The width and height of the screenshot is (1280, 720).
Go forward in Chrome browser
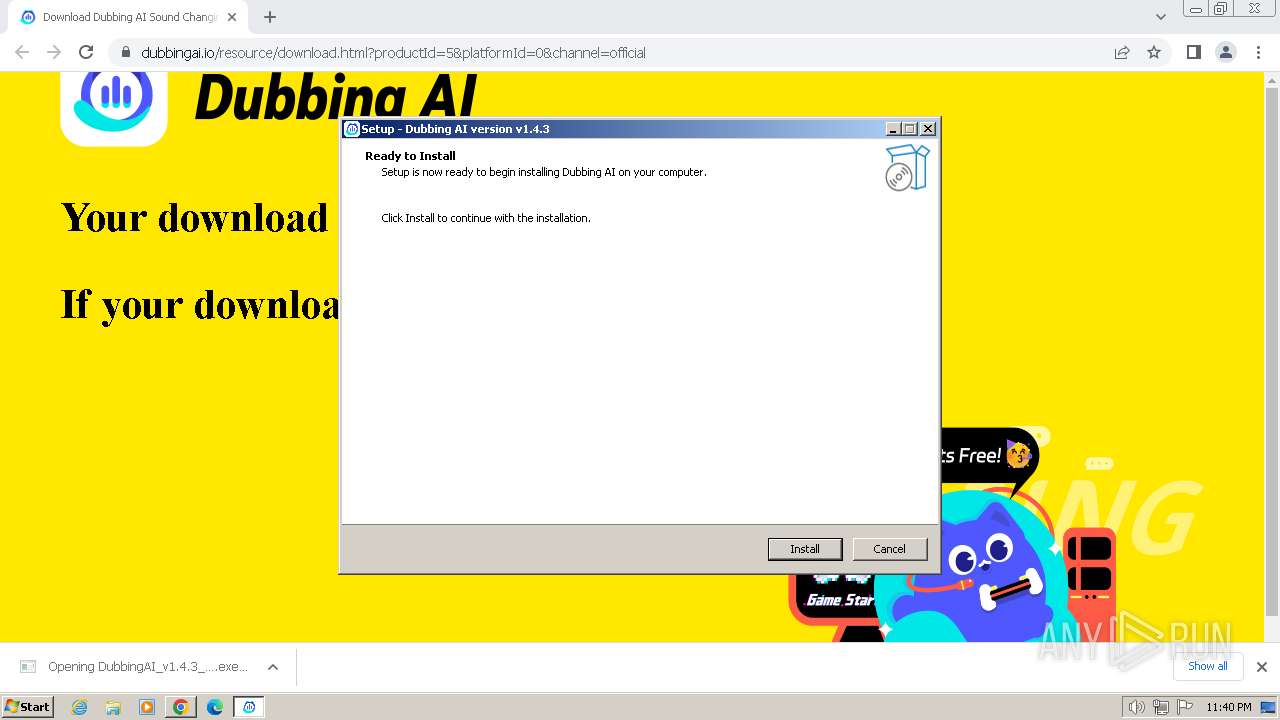point(54,52)
